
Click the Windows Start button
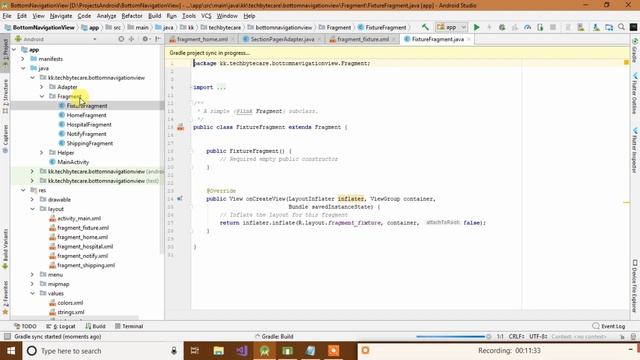coord(11,351)
